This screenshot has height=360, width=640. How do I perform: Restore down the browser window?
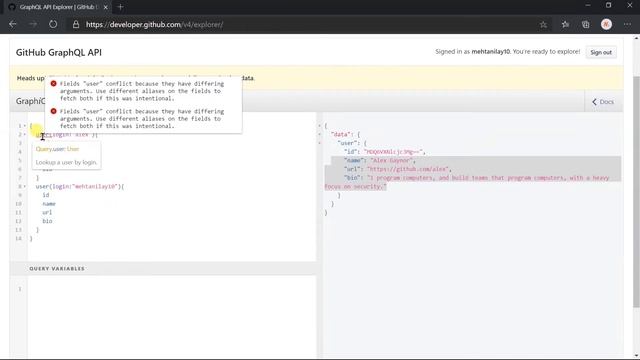tap(609, 5)
